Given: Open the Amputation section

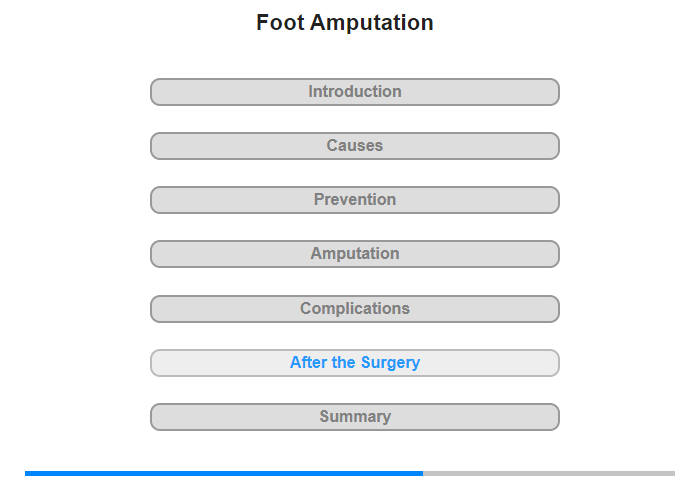Looking at the screenshot, I should (354, 254).
